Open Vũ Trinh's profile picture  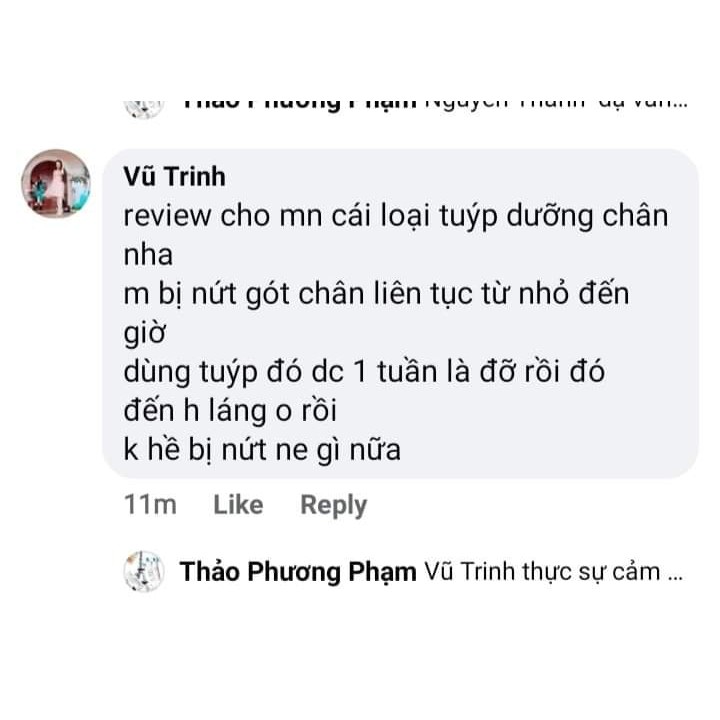tap(56, 183)
